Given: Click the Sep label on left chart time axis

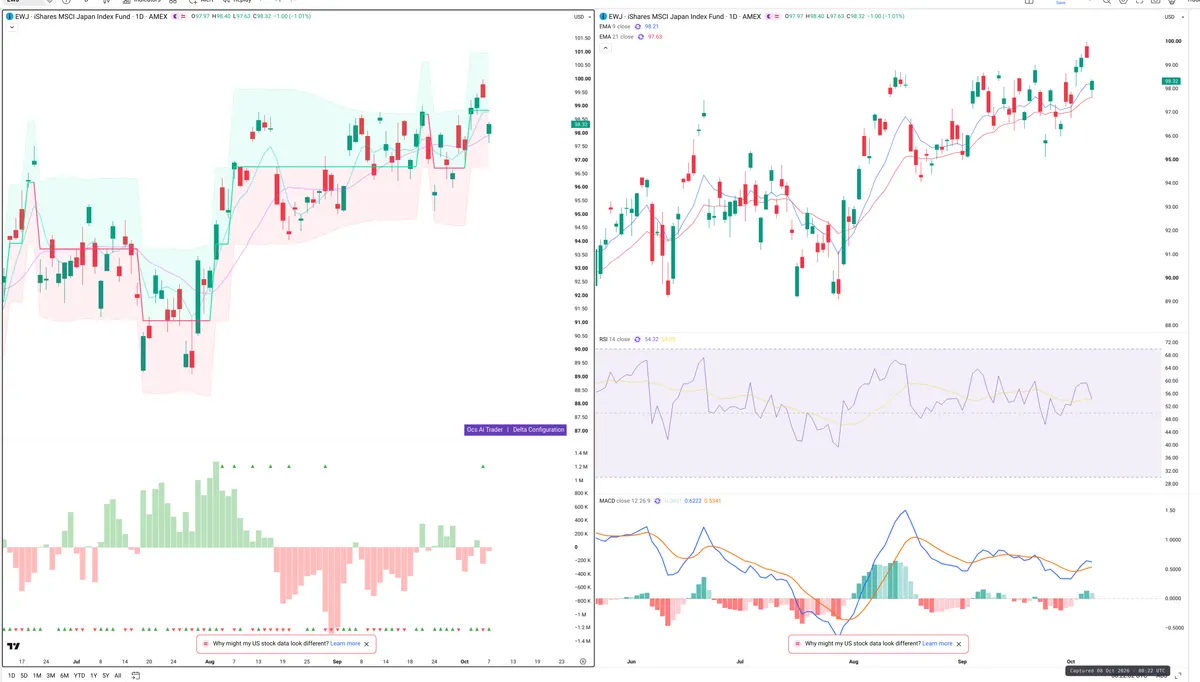Looking at the screenshot, I should point(336,662).
